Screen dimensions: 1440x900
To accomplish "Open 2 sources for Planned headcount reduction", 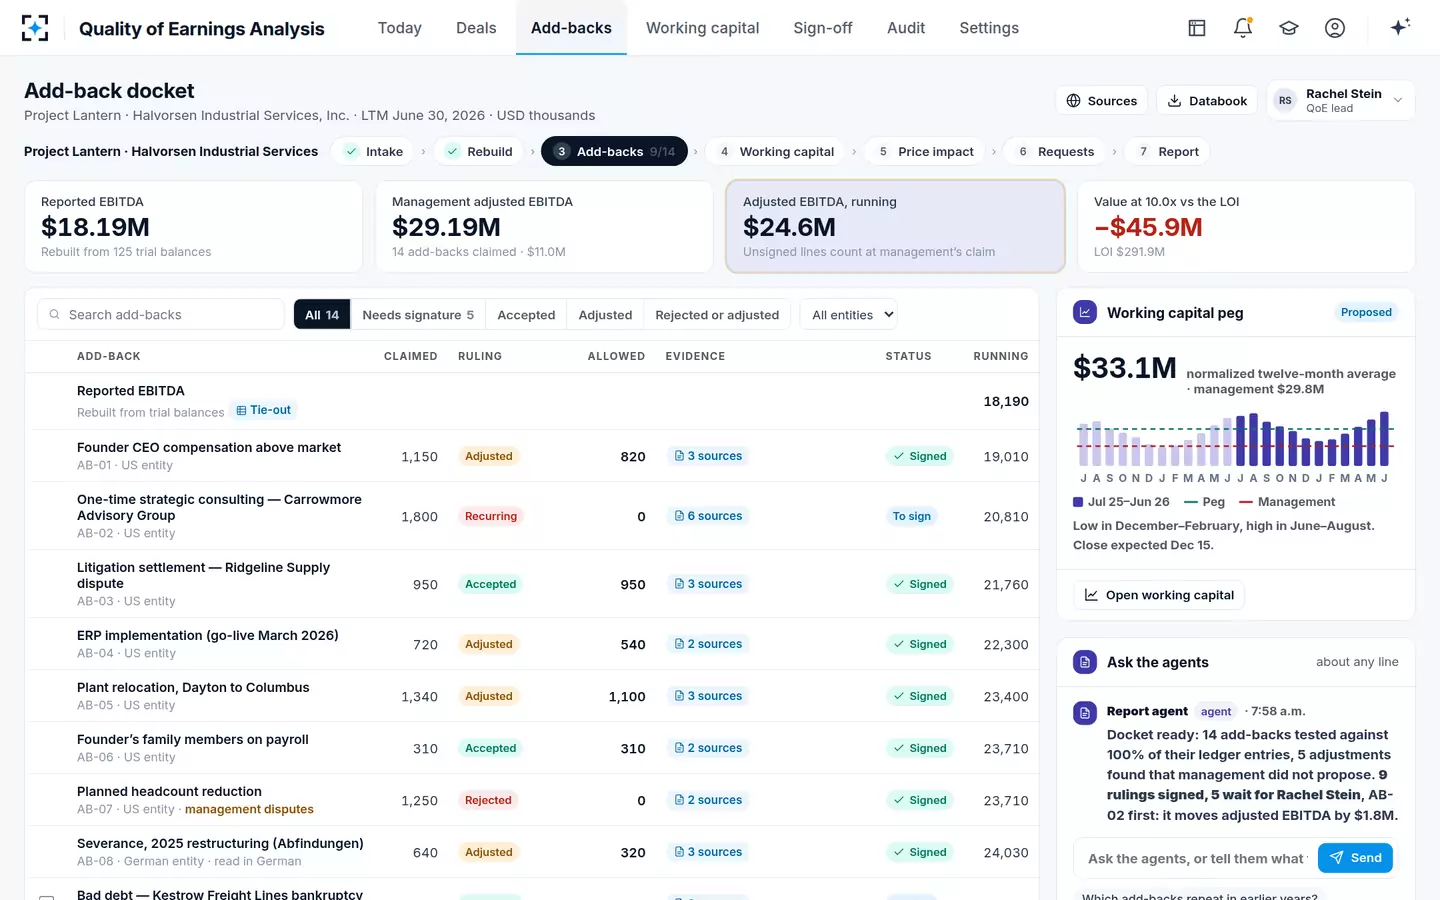I will coord(709,800).
